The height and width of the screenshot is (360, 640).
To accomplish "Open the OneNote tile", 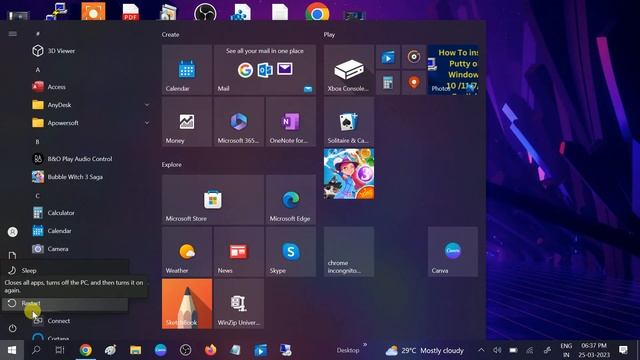I will [291, 122].
